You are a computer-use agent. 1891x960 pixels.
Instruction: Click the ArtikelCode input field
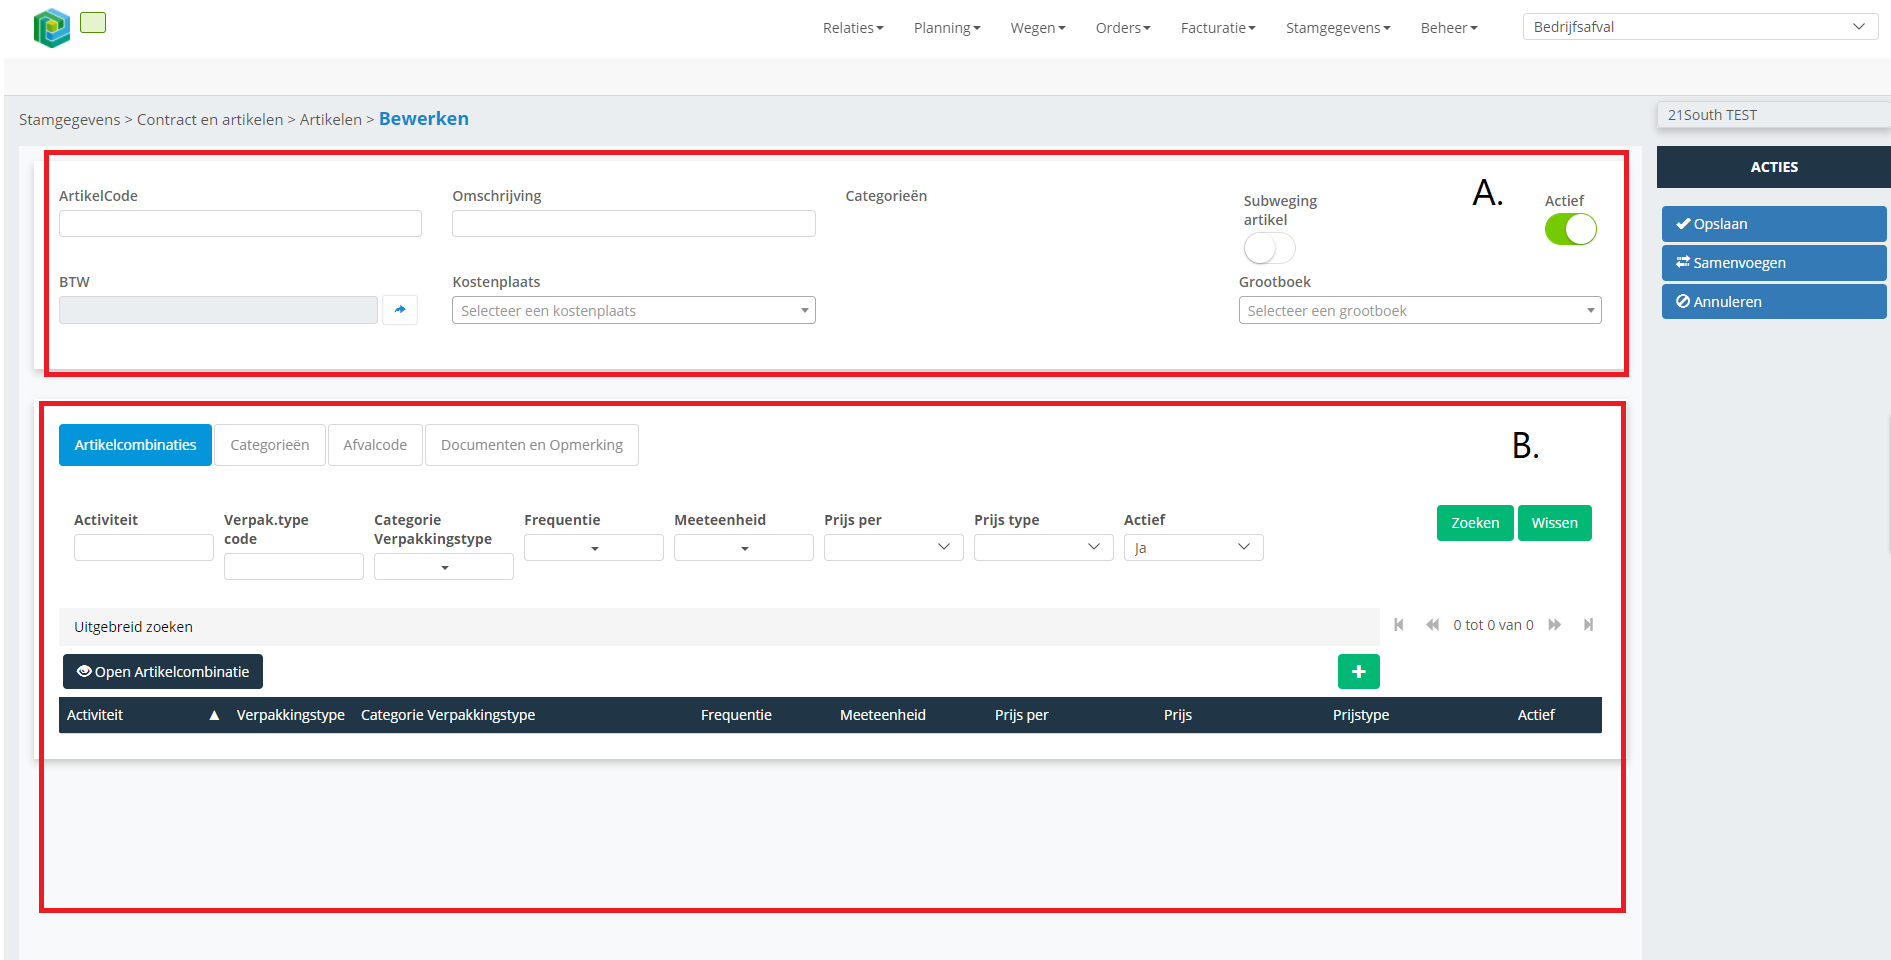coord(240,223)
